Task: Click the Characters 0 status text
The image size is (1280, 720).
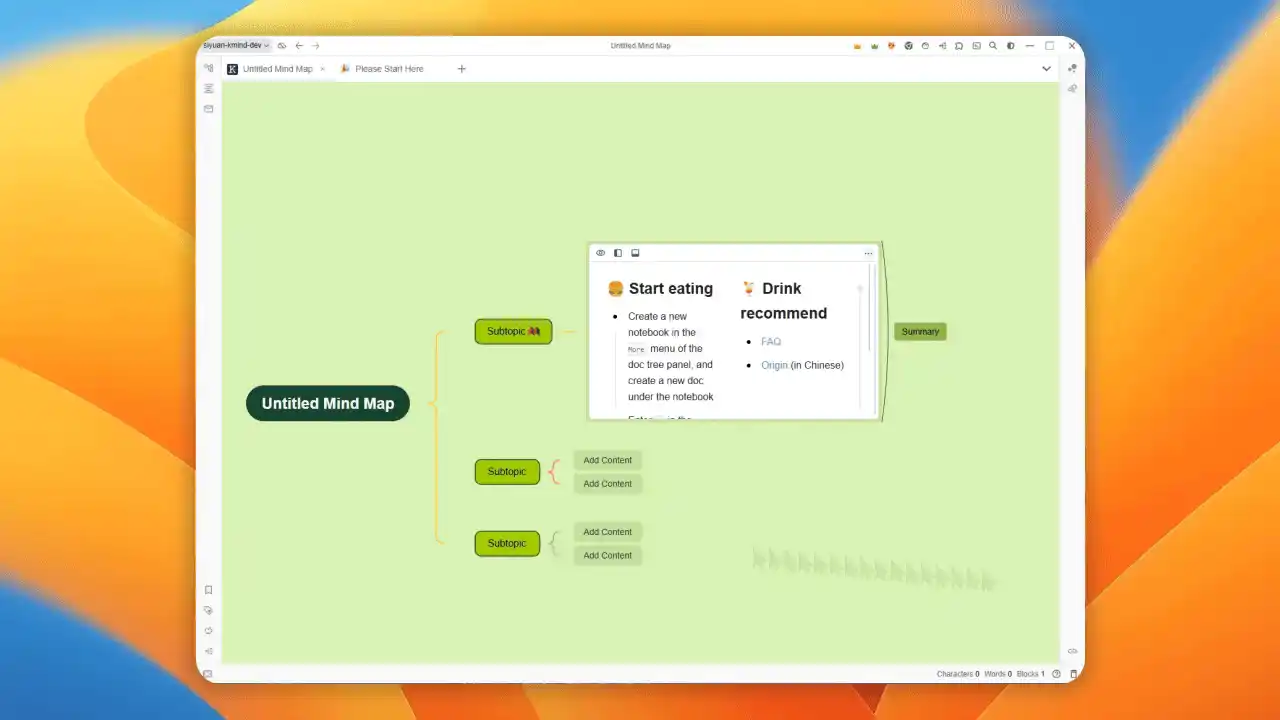Action: click(958, 674)
